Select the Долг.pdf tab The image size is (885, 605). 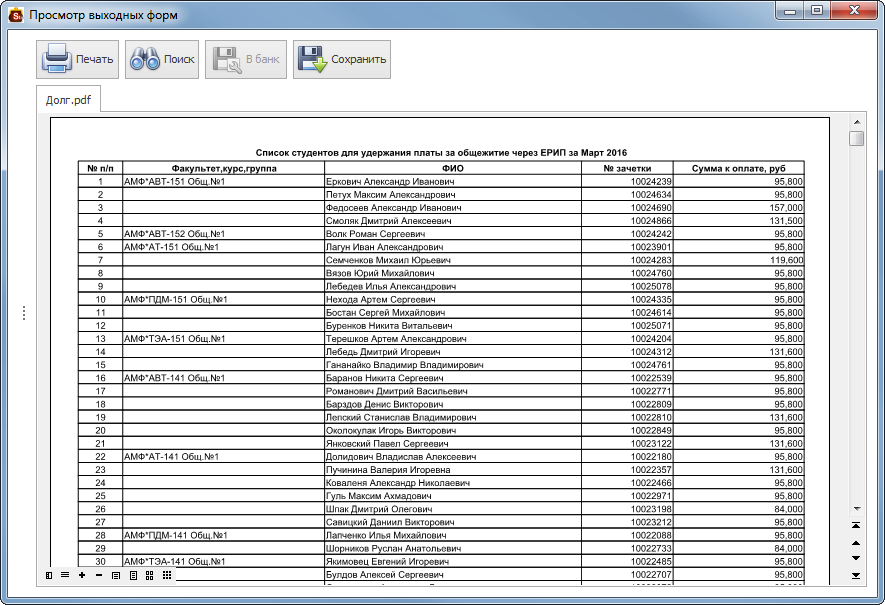[x=68, y=100]
